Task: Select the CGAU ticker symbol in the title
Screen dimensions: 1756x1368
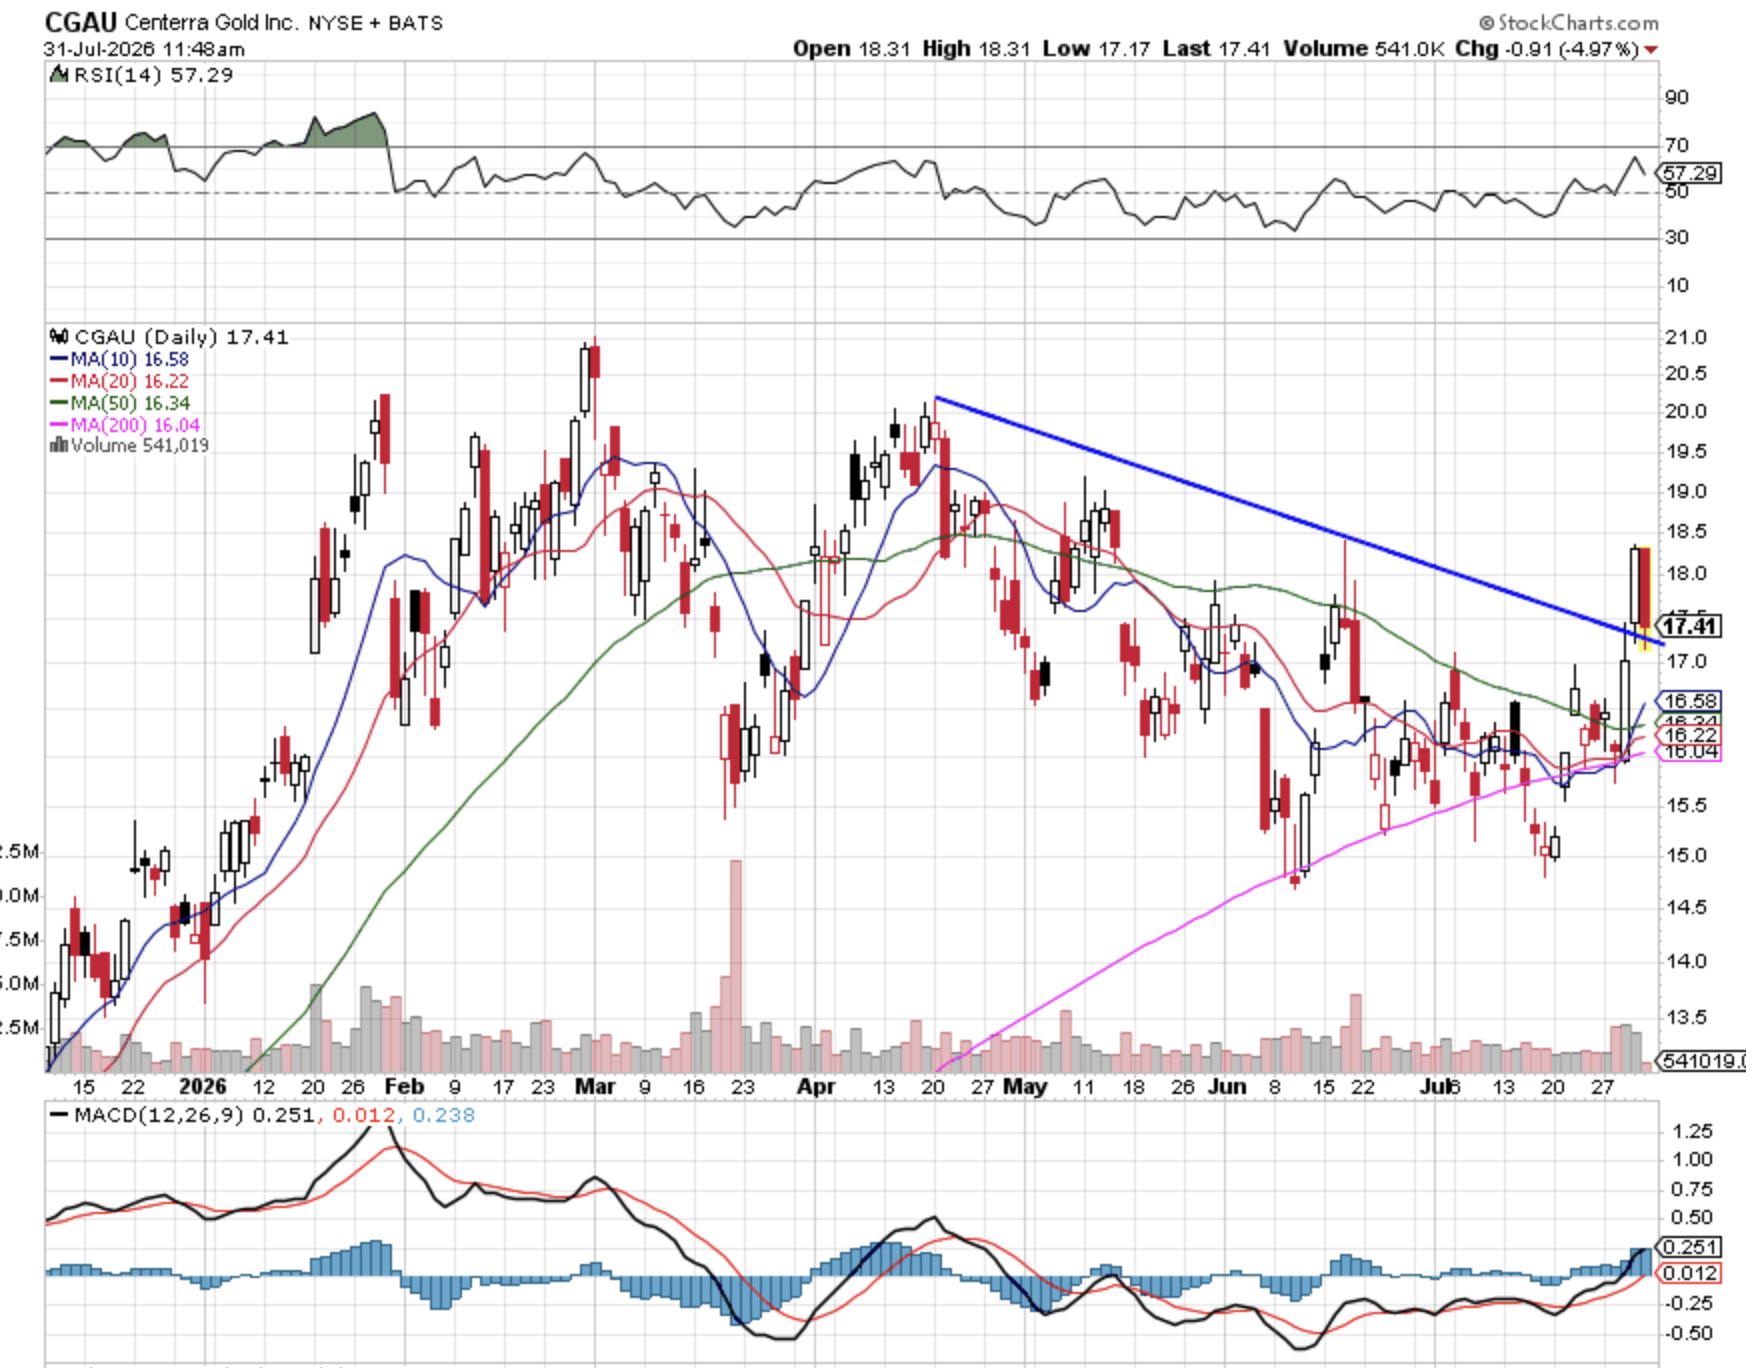Action: coord(81,22)
